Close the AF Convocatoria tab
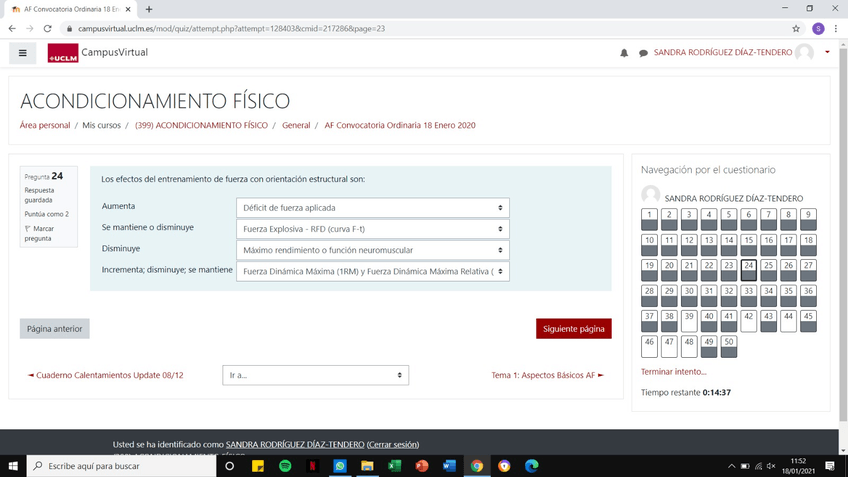 click(x=128, y=9)
